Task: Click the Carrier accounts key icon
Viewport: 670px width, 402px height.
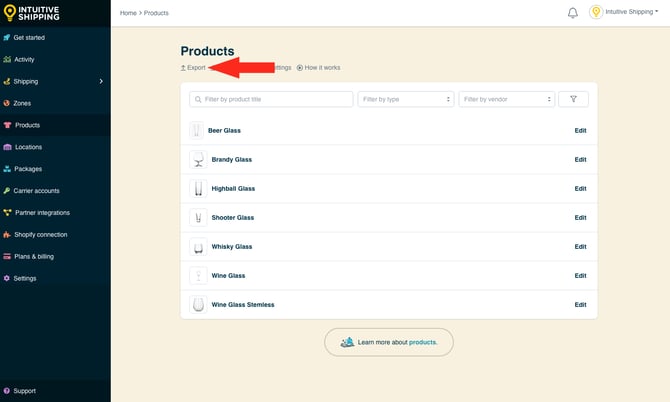Action: [x=6, y=191]
